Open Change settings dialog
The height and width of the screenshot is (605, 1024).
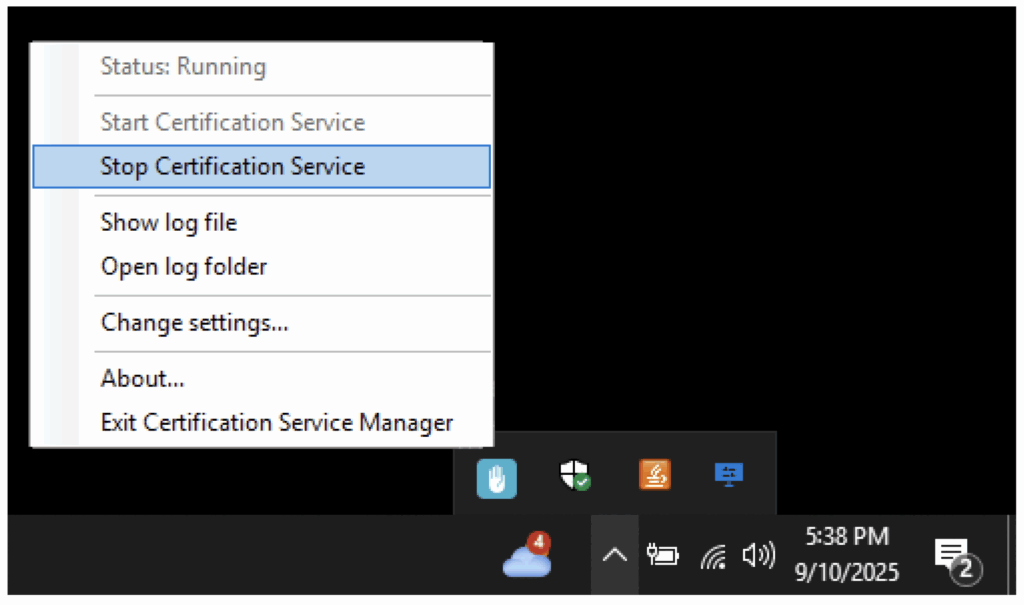[194, 322]
